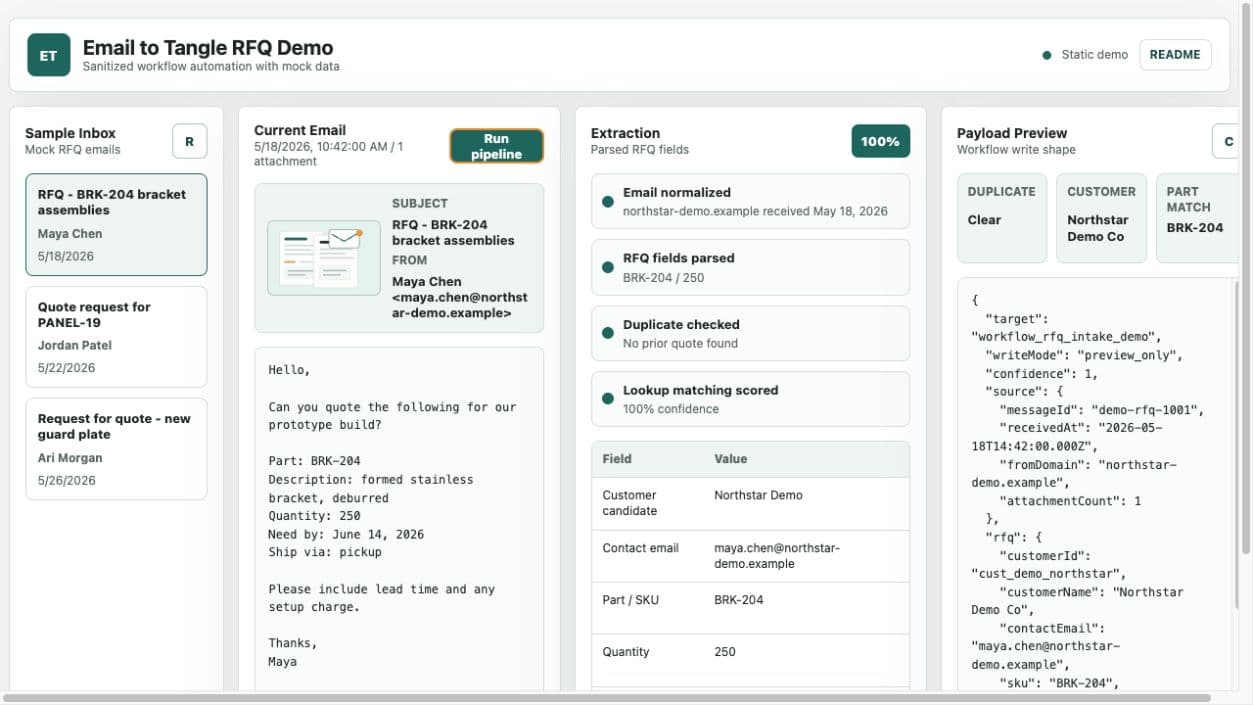
Task: Click the subject text RFQ - BRK-204 bracket assemblies
Action: click(x=453, y=232)
